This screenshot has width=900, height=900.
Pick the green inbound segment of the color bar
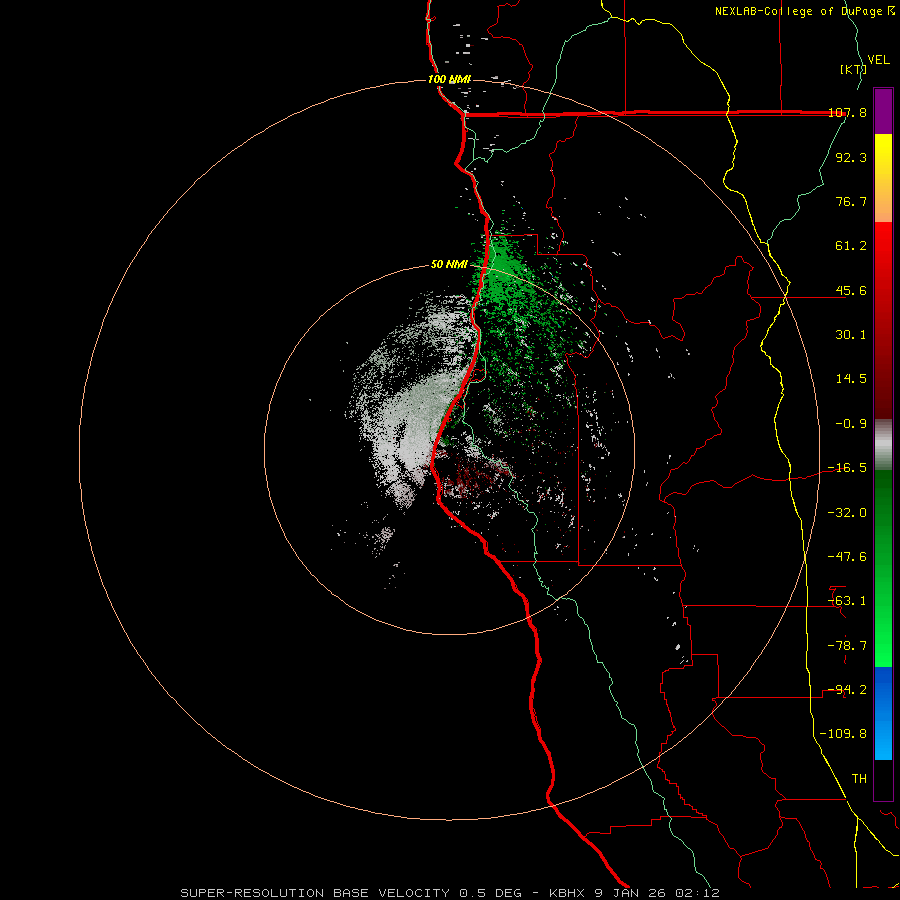click(883, 568)
